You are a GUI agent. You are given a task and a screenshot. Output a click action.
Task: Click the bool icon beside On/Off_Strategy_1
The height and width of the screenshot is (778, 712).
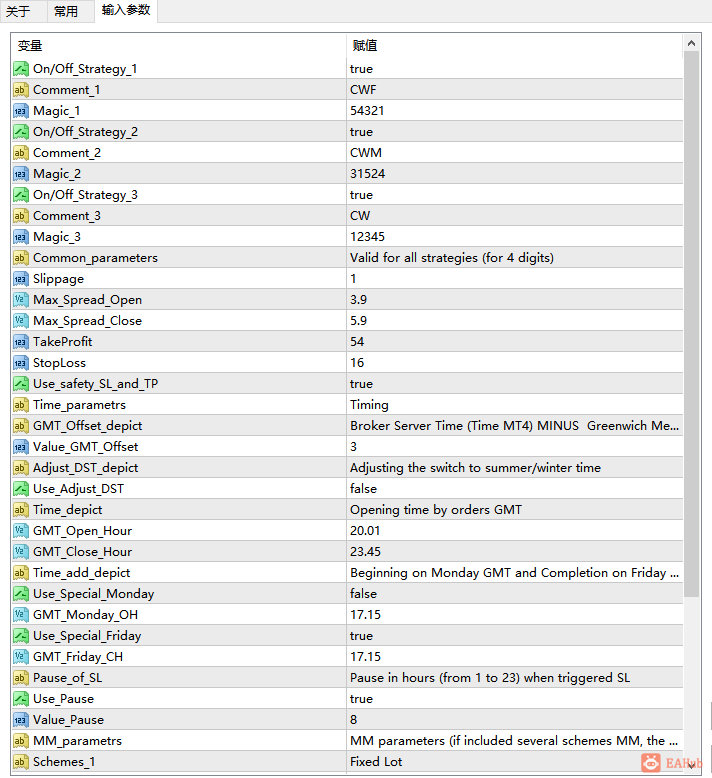21,68
